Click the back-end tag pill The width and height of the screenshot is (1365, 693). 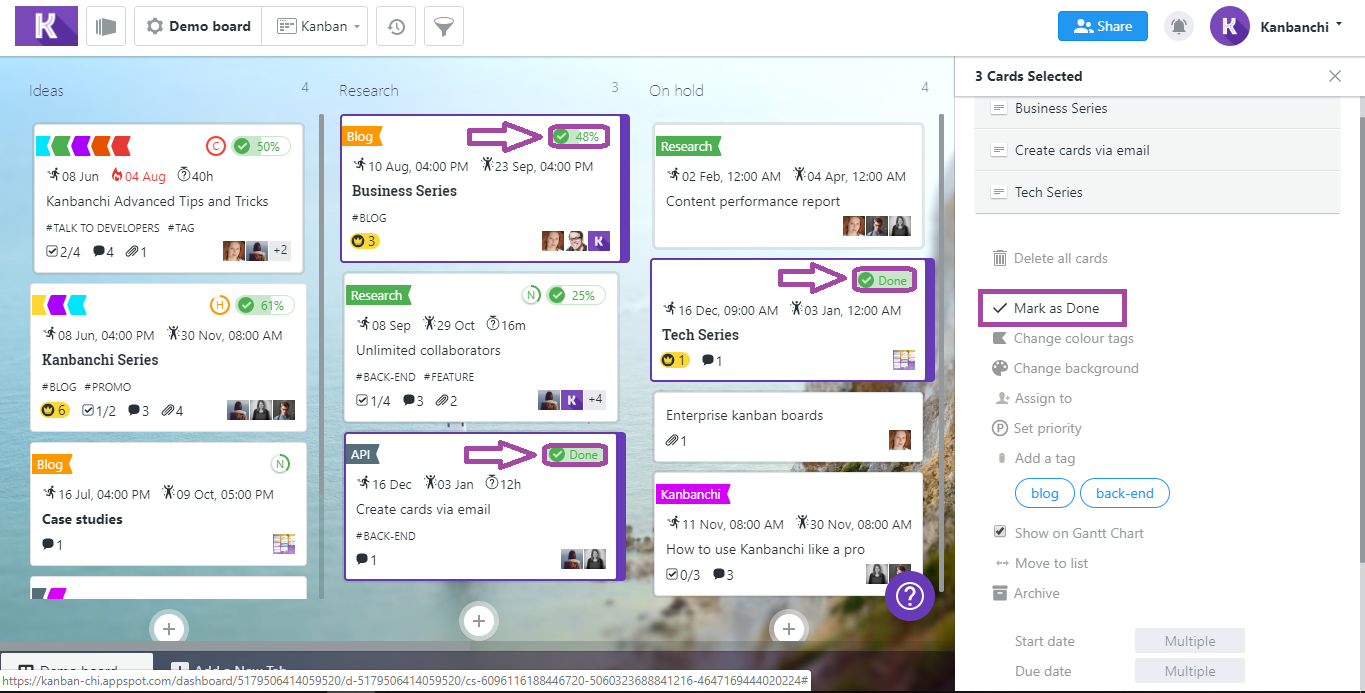point(1125,493)
